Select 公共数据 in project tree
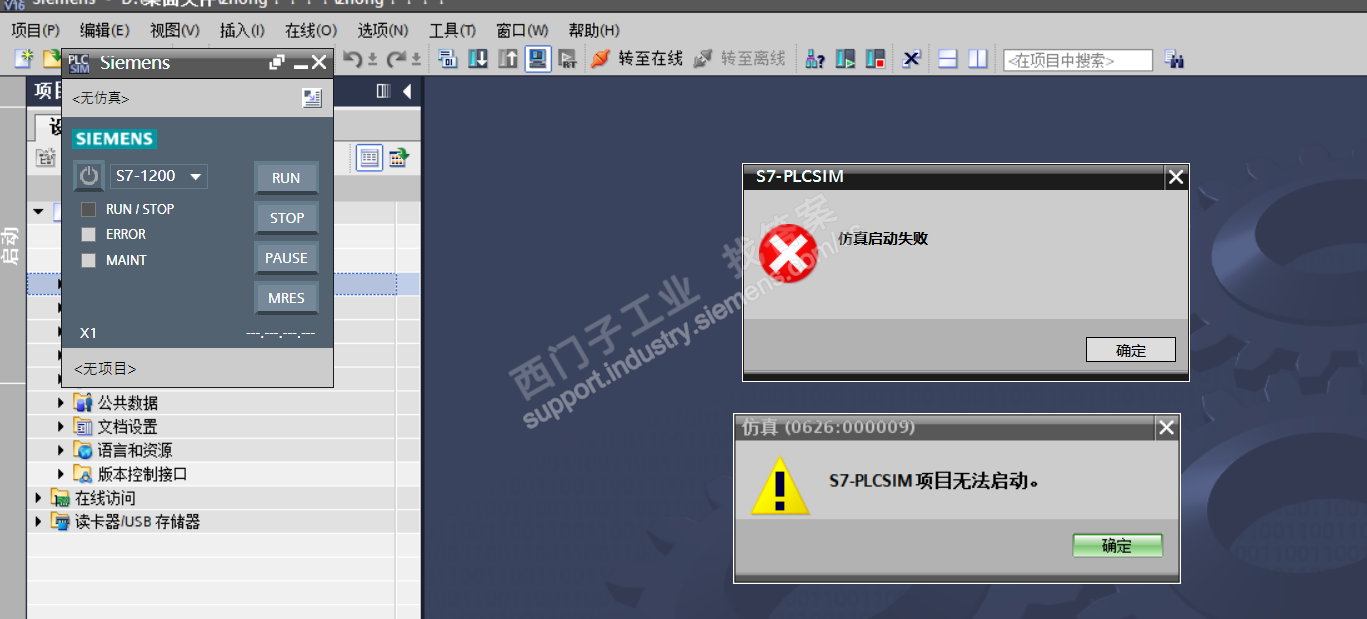 pos(127,403)
